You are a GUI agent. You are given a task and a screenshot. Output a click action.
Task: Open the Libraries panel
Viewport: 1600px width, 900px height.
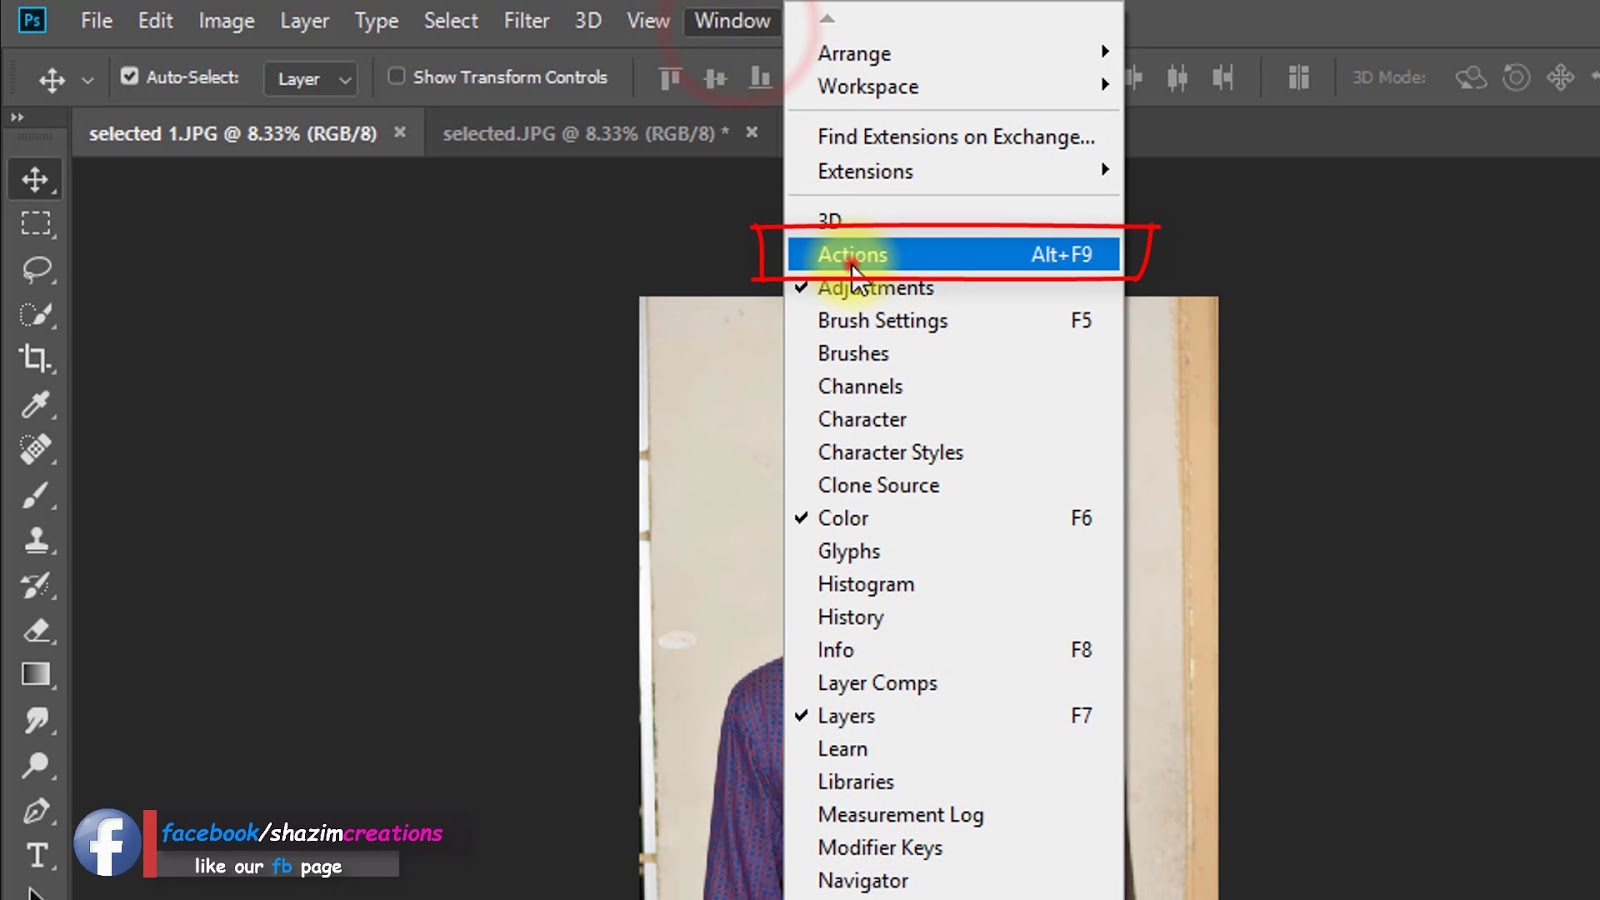pyautogui.click(x=954, y=782)
